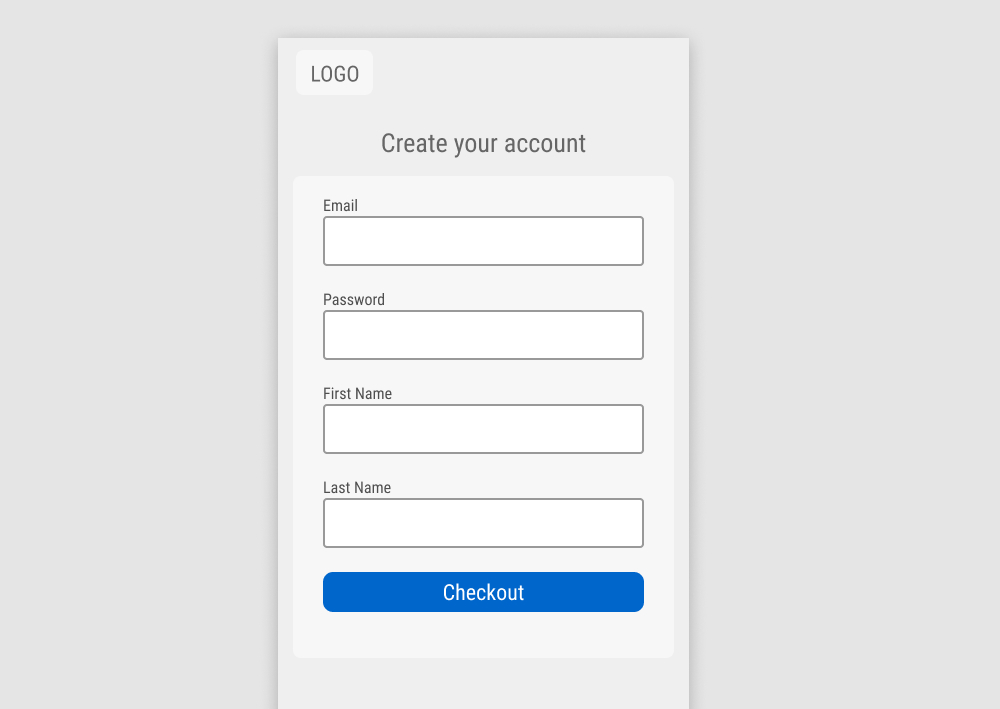Focus the Email input field

[x=483, y=241]
